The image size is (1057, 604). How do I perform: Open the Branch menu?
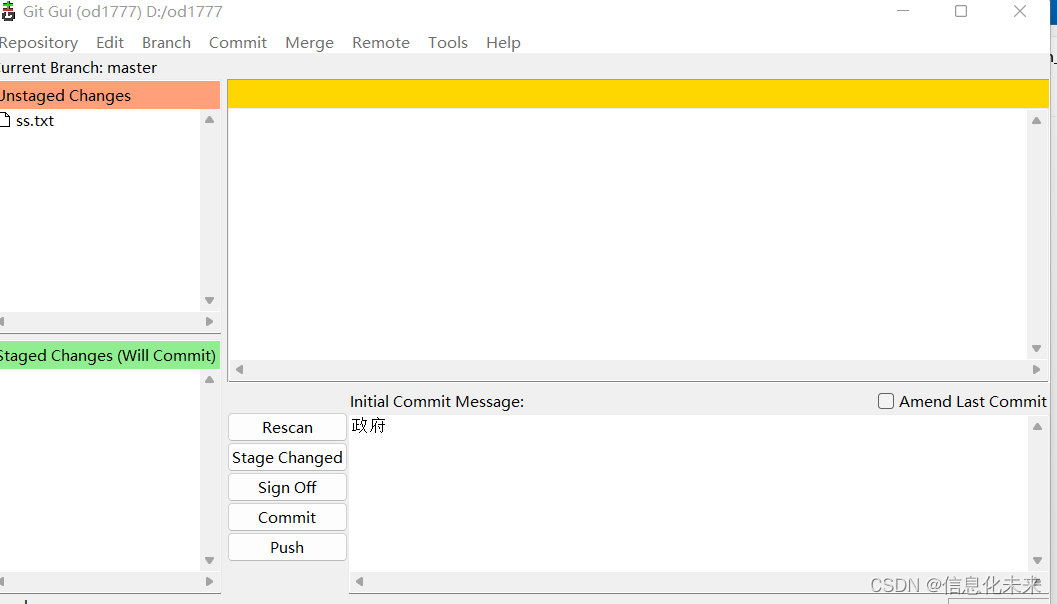tap(166, 42)
